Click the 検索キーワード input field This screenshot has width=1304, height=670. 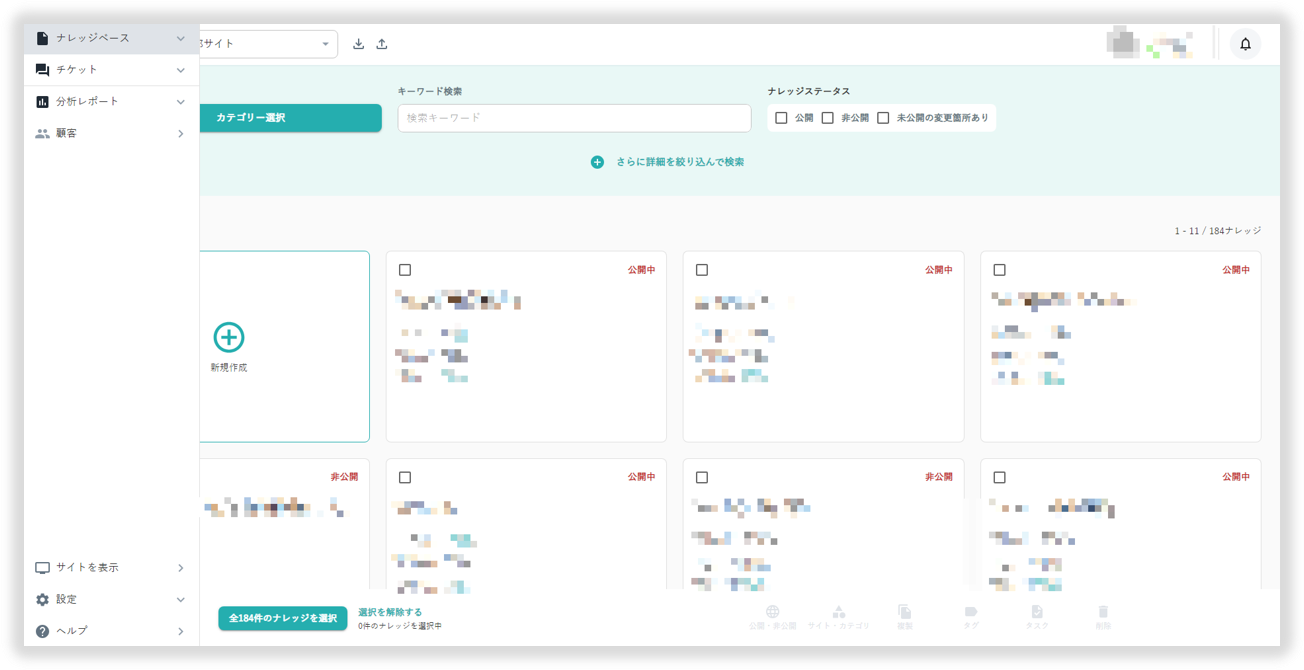click(574, 118)
